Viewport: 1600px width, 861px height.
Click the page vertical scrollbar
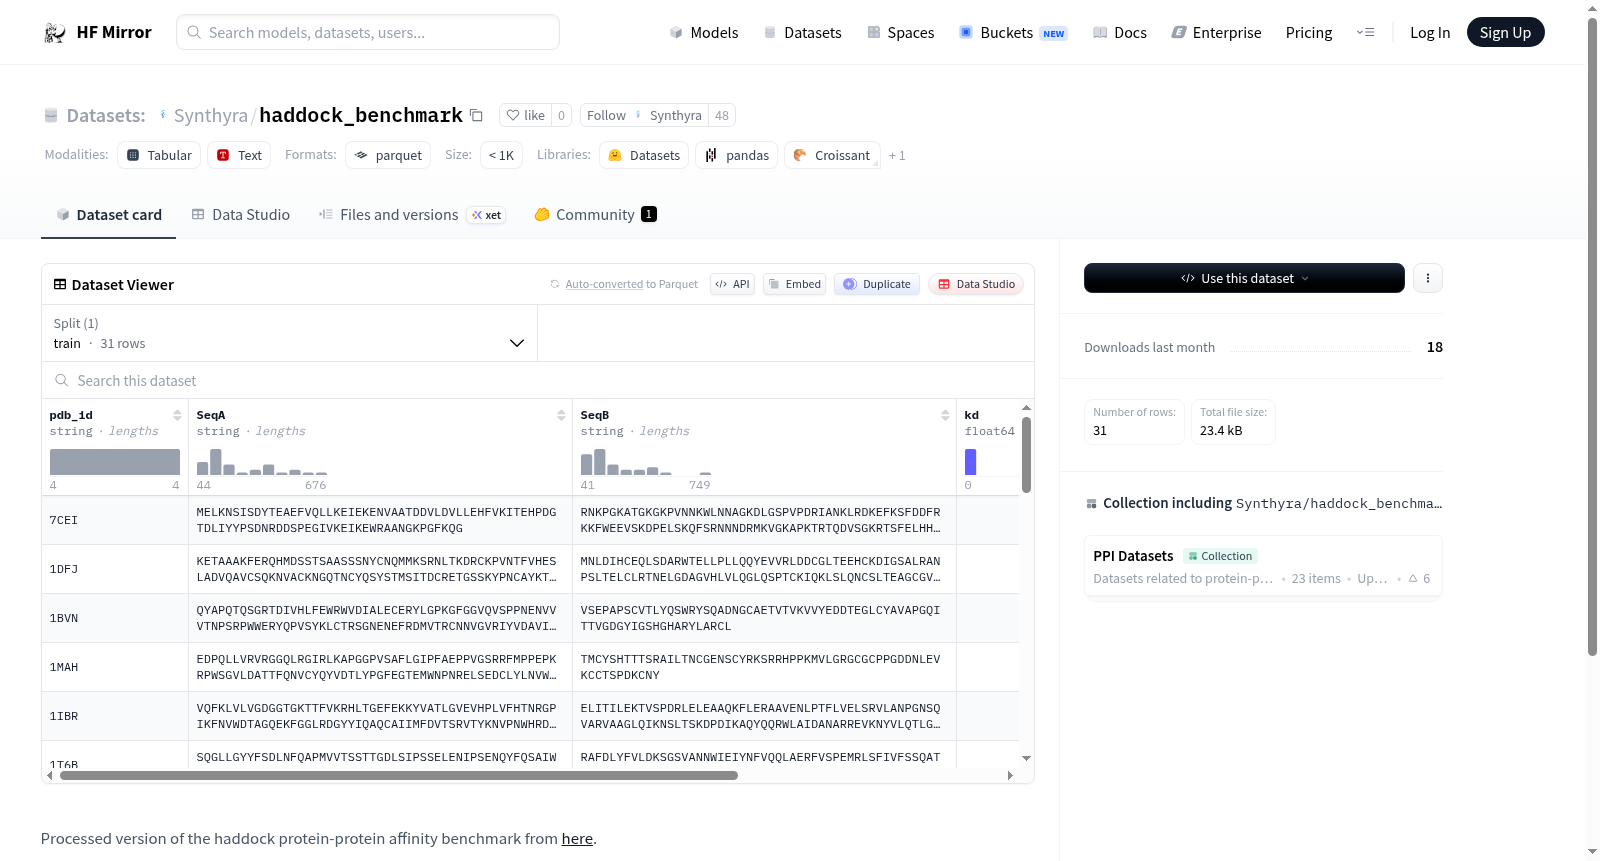click(x=1593, y=336)
